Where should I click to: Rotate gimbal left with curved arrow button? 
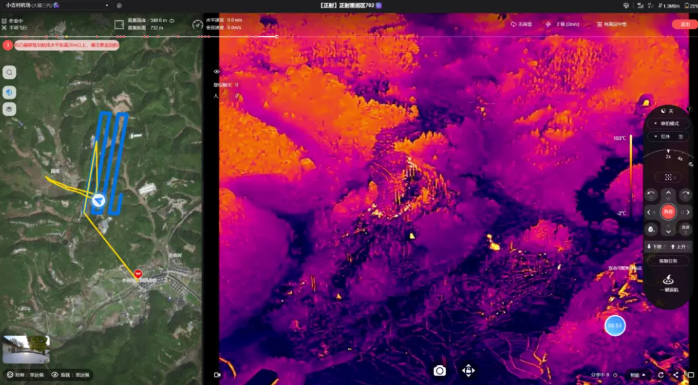click(651, 195)
